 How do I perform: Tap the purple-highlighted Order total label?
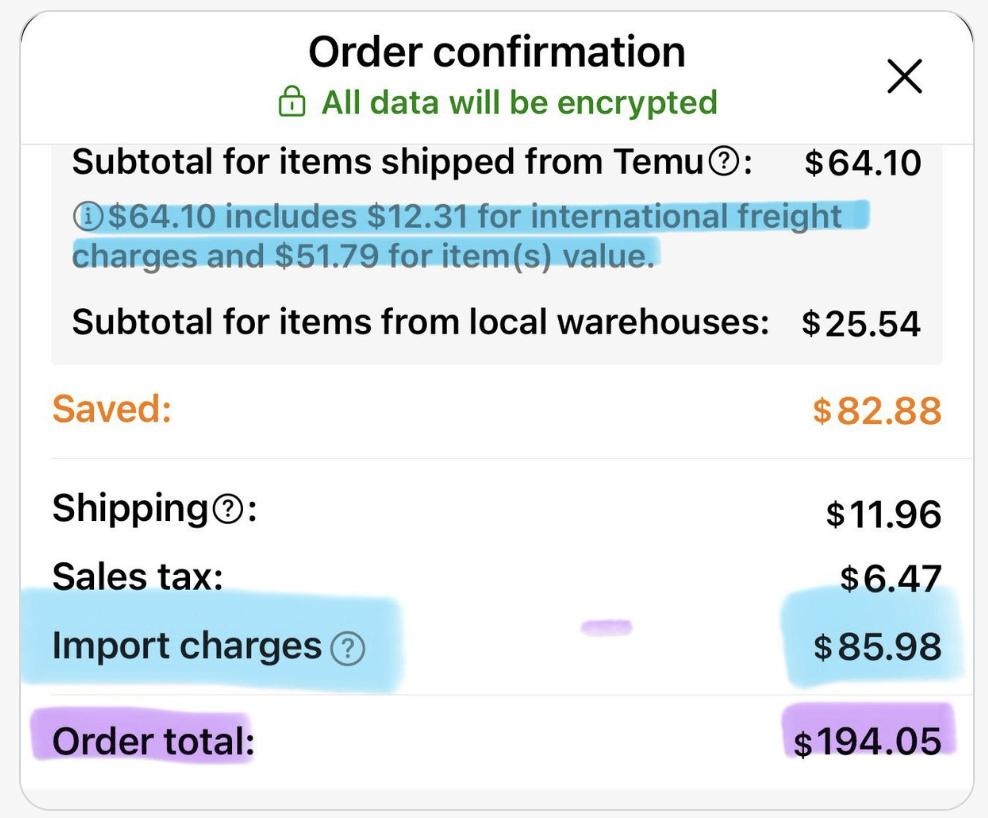(x=153, y=742)
